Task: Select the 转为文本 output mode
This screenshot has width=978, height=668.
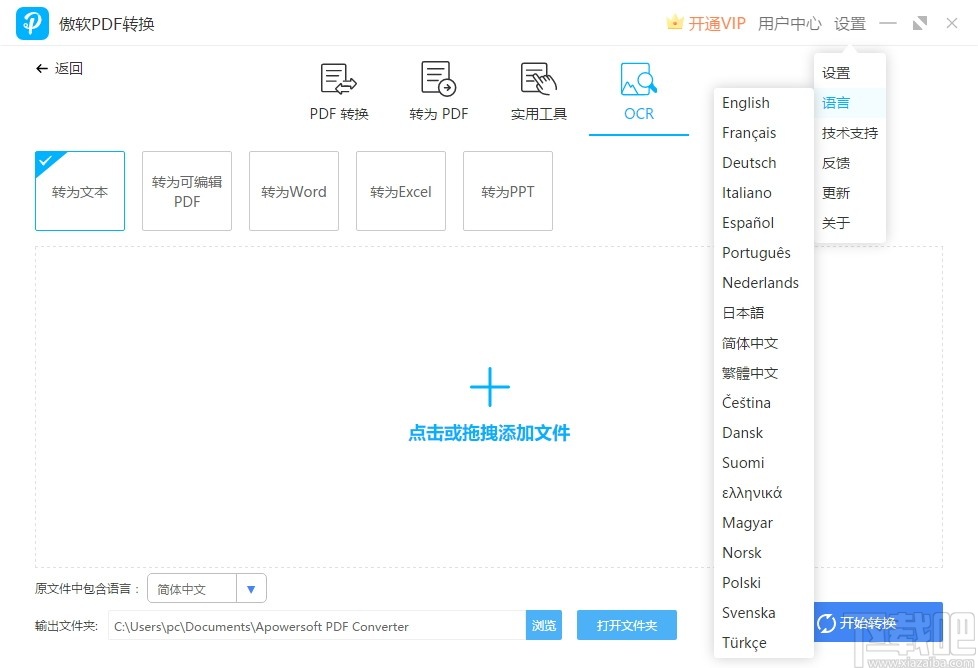Action: point(79,191)
